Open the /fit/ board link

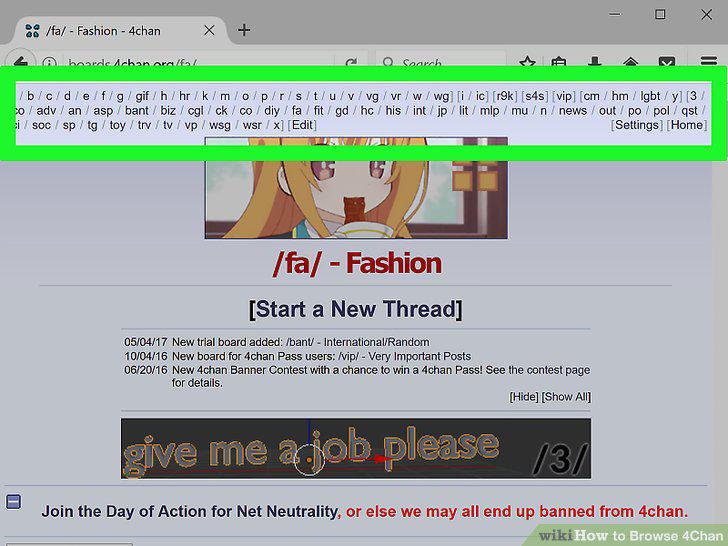pos(318,110)
